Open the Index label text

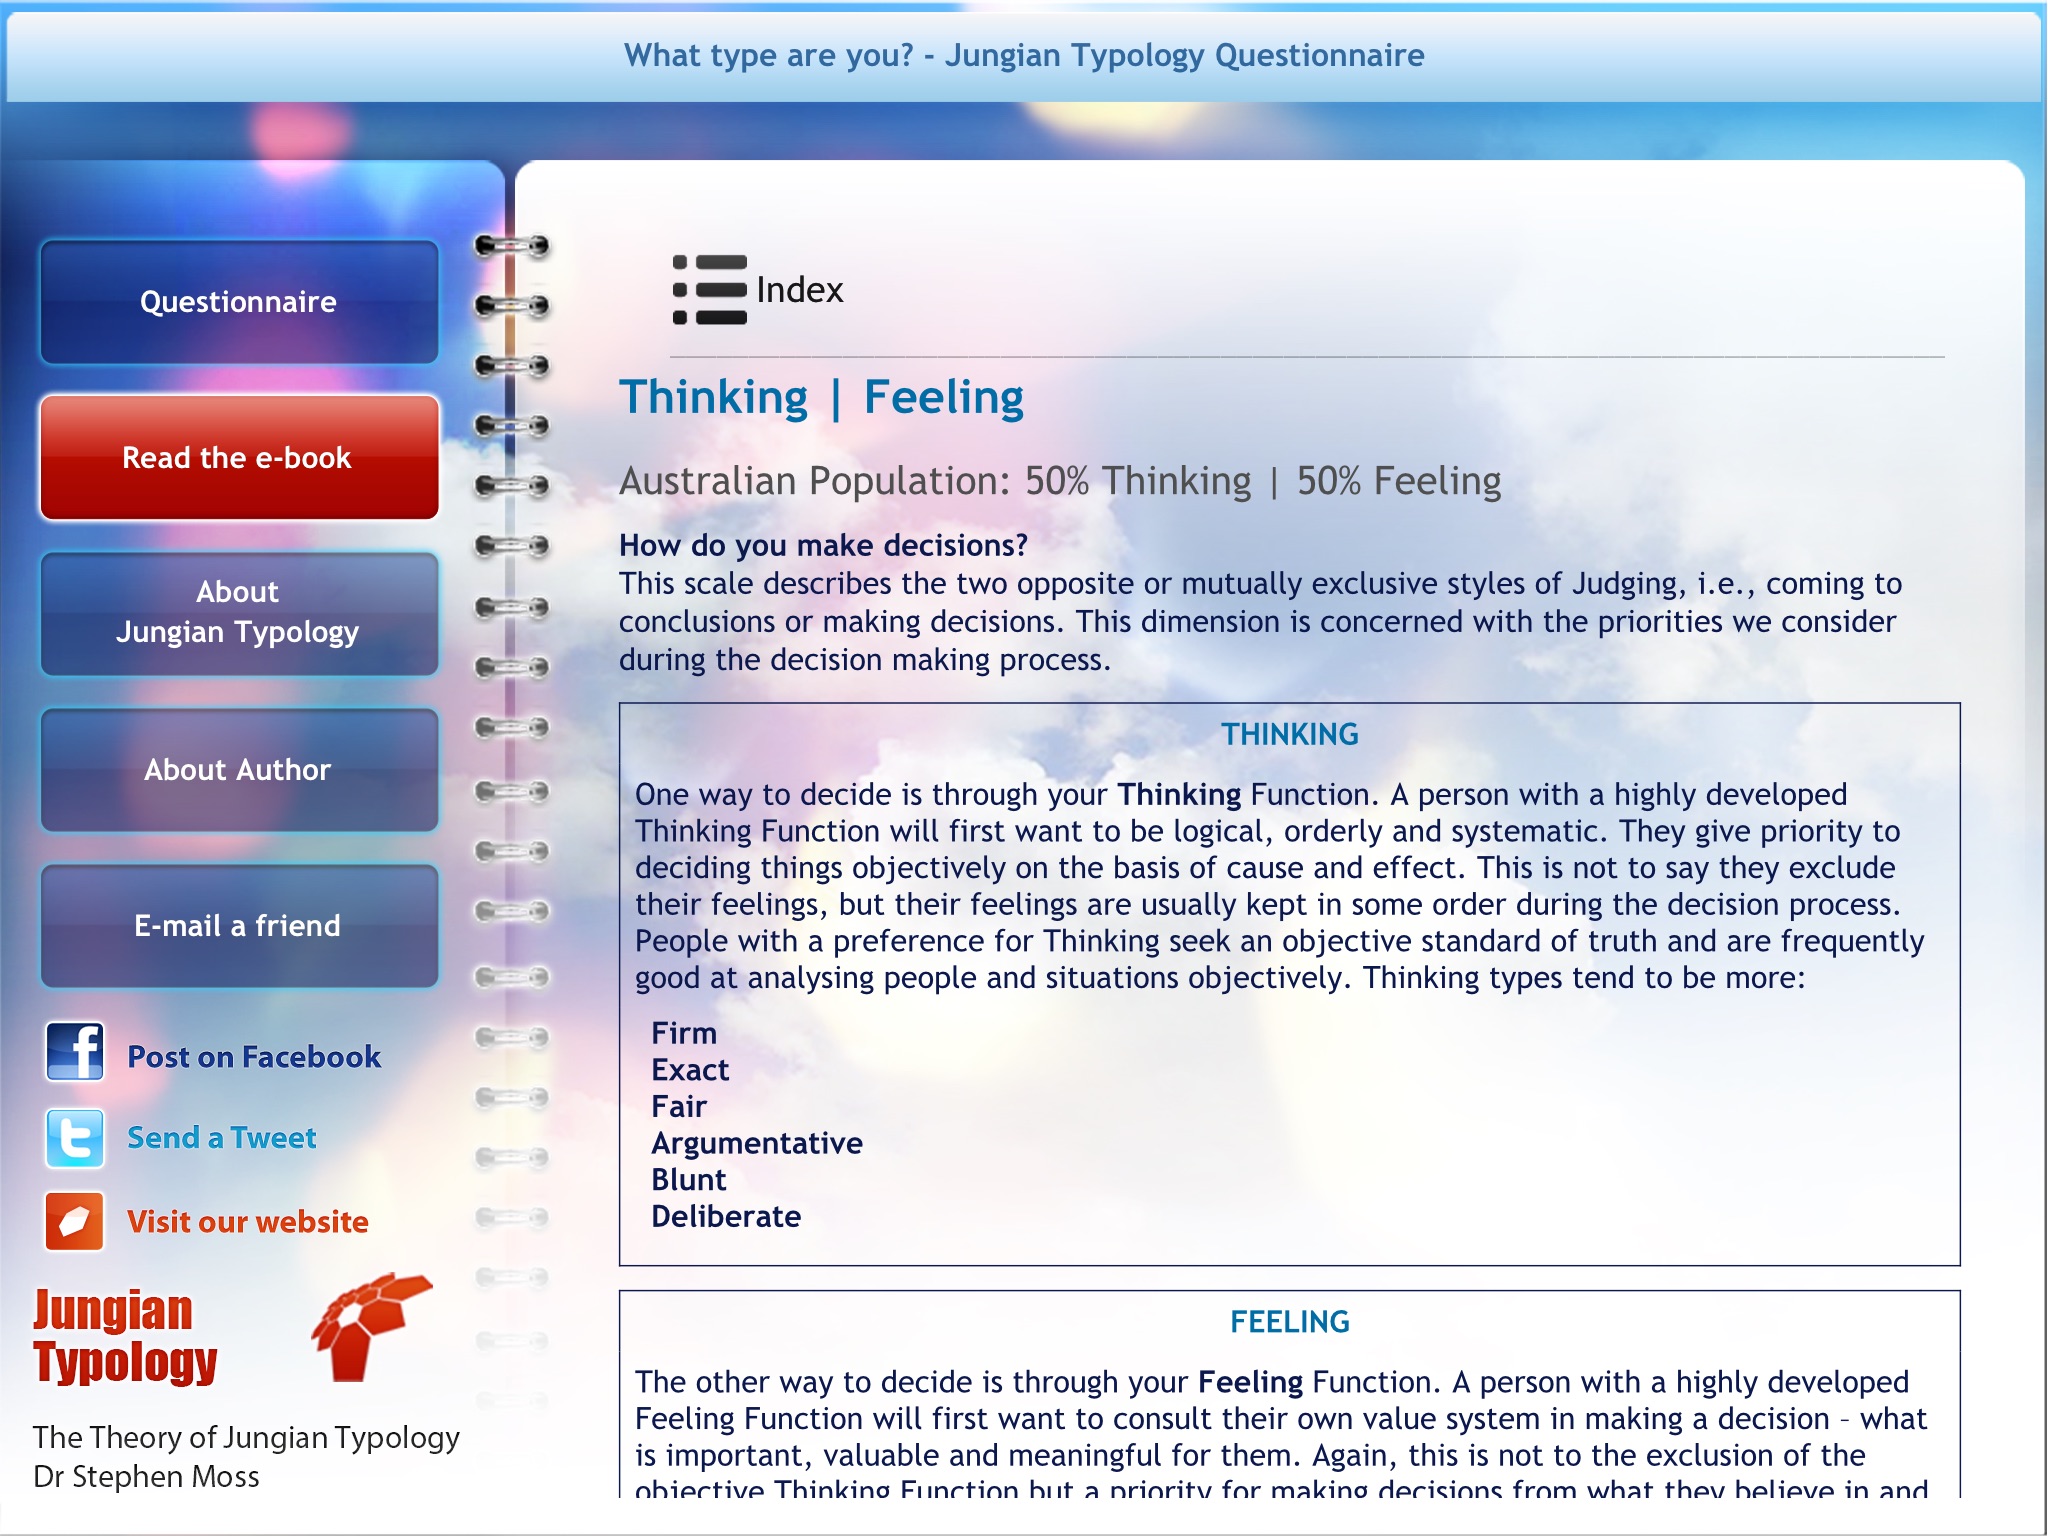[x=799, y=290]
